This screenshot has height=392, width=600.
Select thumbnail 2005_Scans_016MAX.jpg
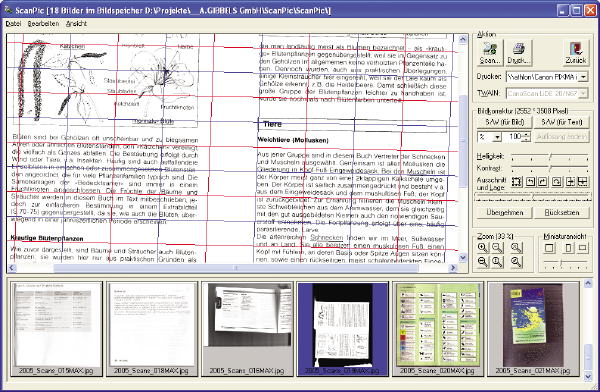click(247, 330)
